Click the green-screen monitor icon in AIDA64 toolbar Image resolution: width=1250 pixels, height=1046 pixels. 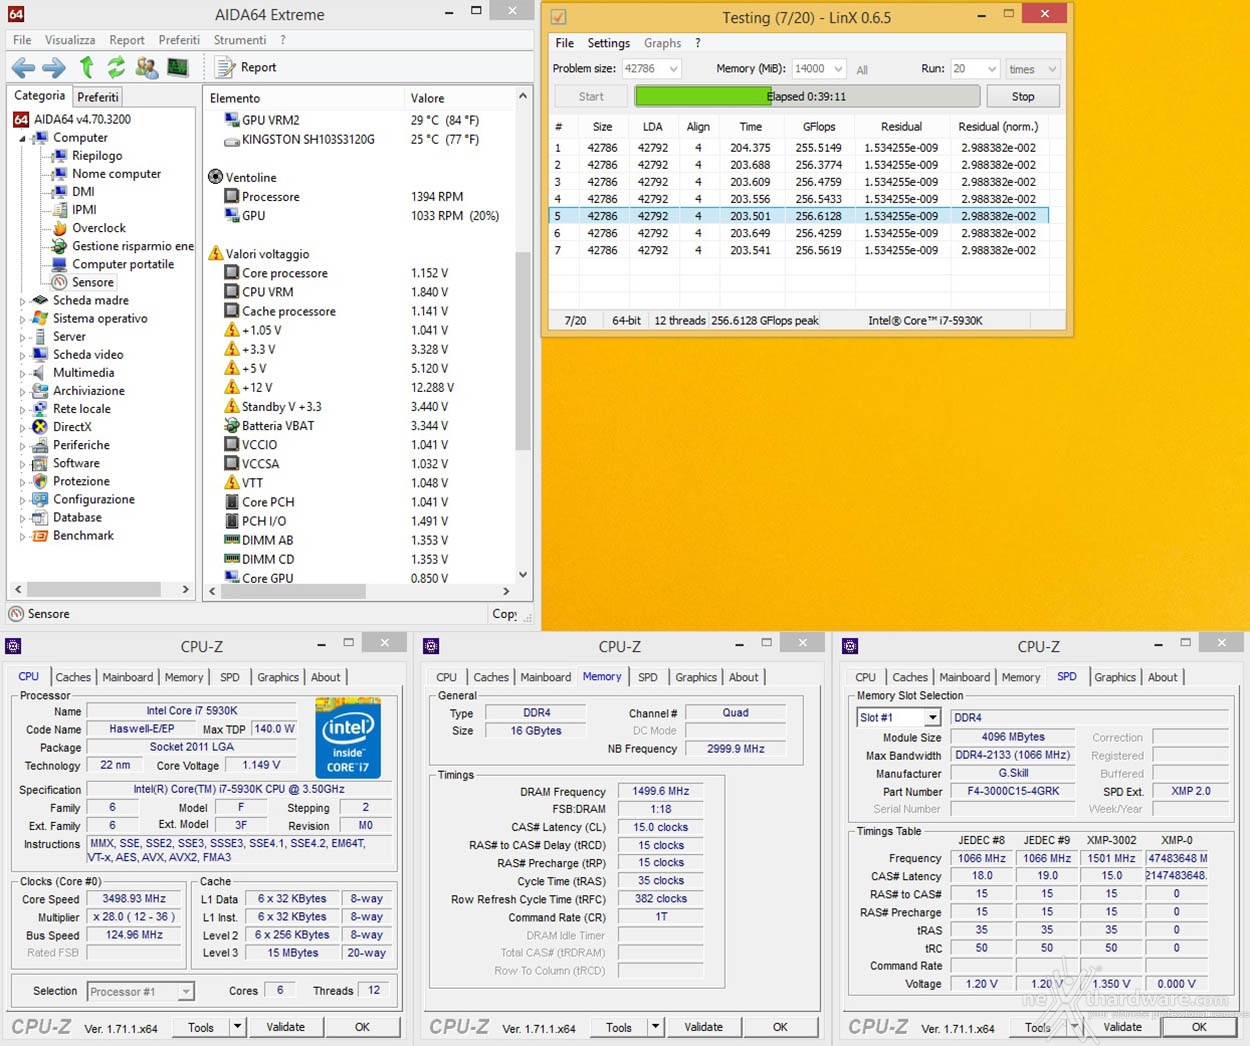click(x=178, y=67)
